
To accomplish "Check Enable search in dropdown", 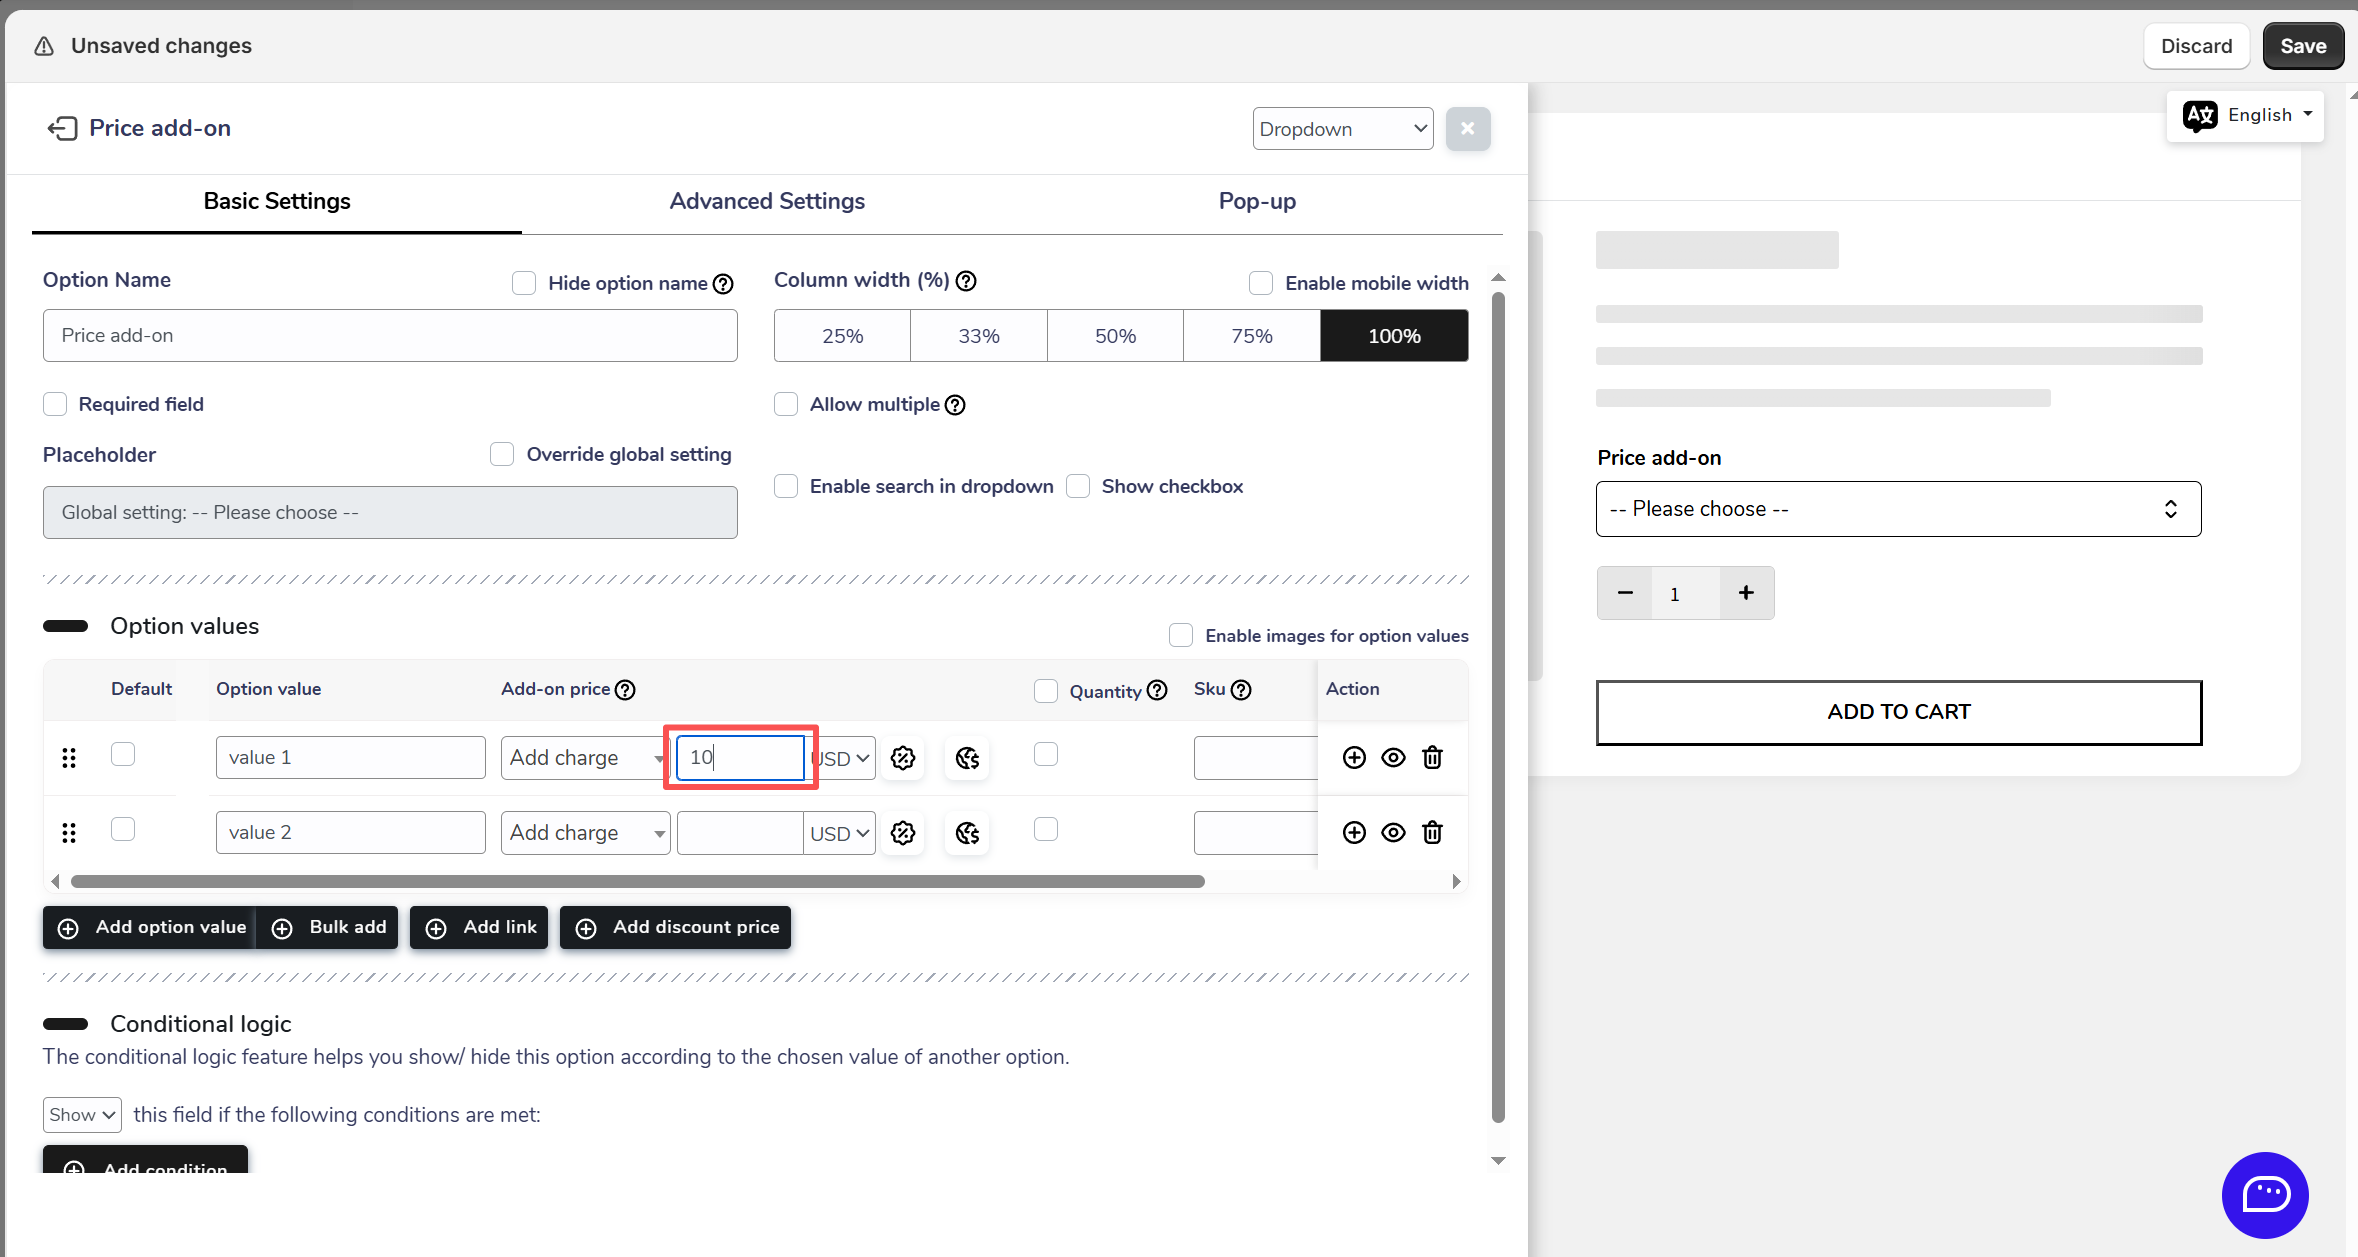I will (787, 487).
